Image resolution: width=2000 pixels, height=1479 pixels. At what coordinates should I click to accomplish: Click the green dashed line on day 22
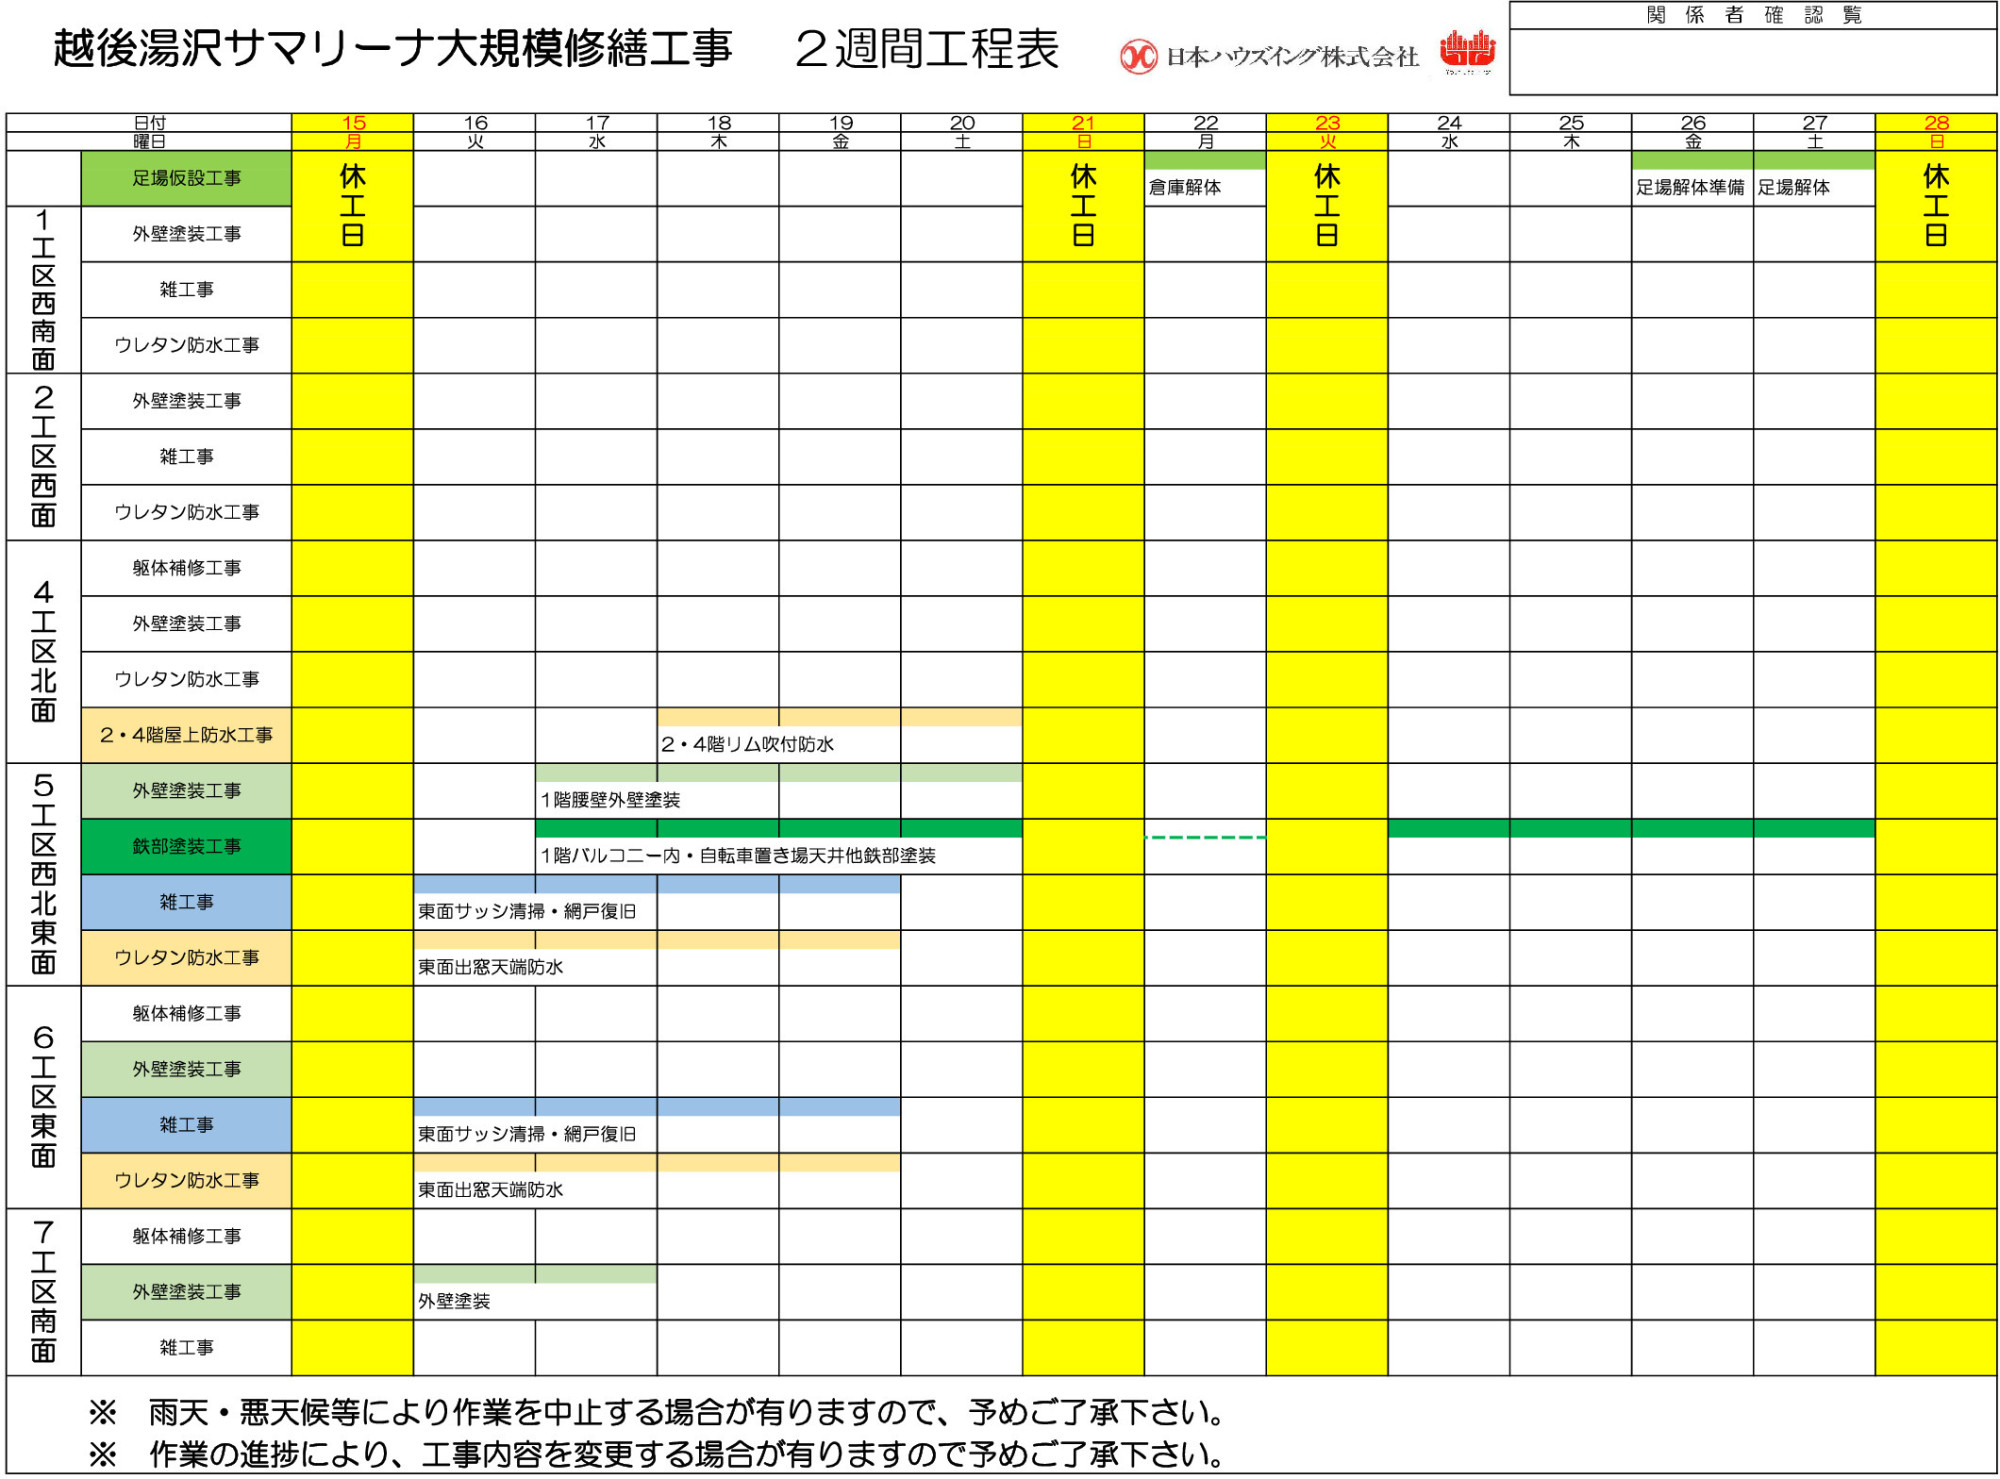[x=1205, y=838]
